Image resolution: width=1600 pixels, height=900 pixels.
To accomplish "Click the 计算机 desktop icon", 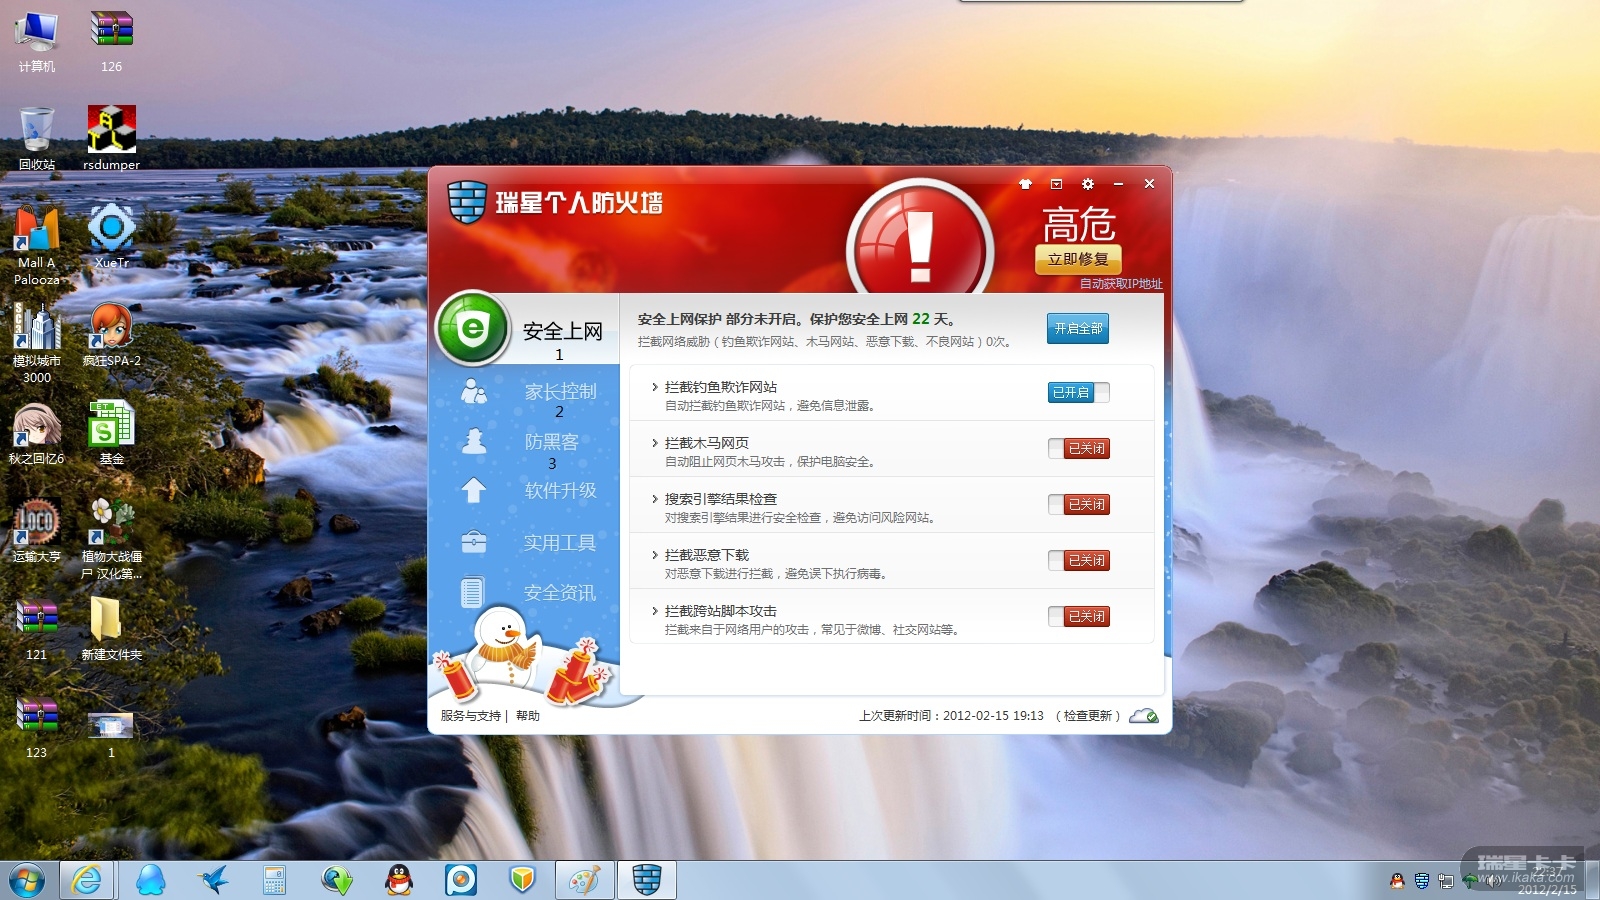I will 37,42.
